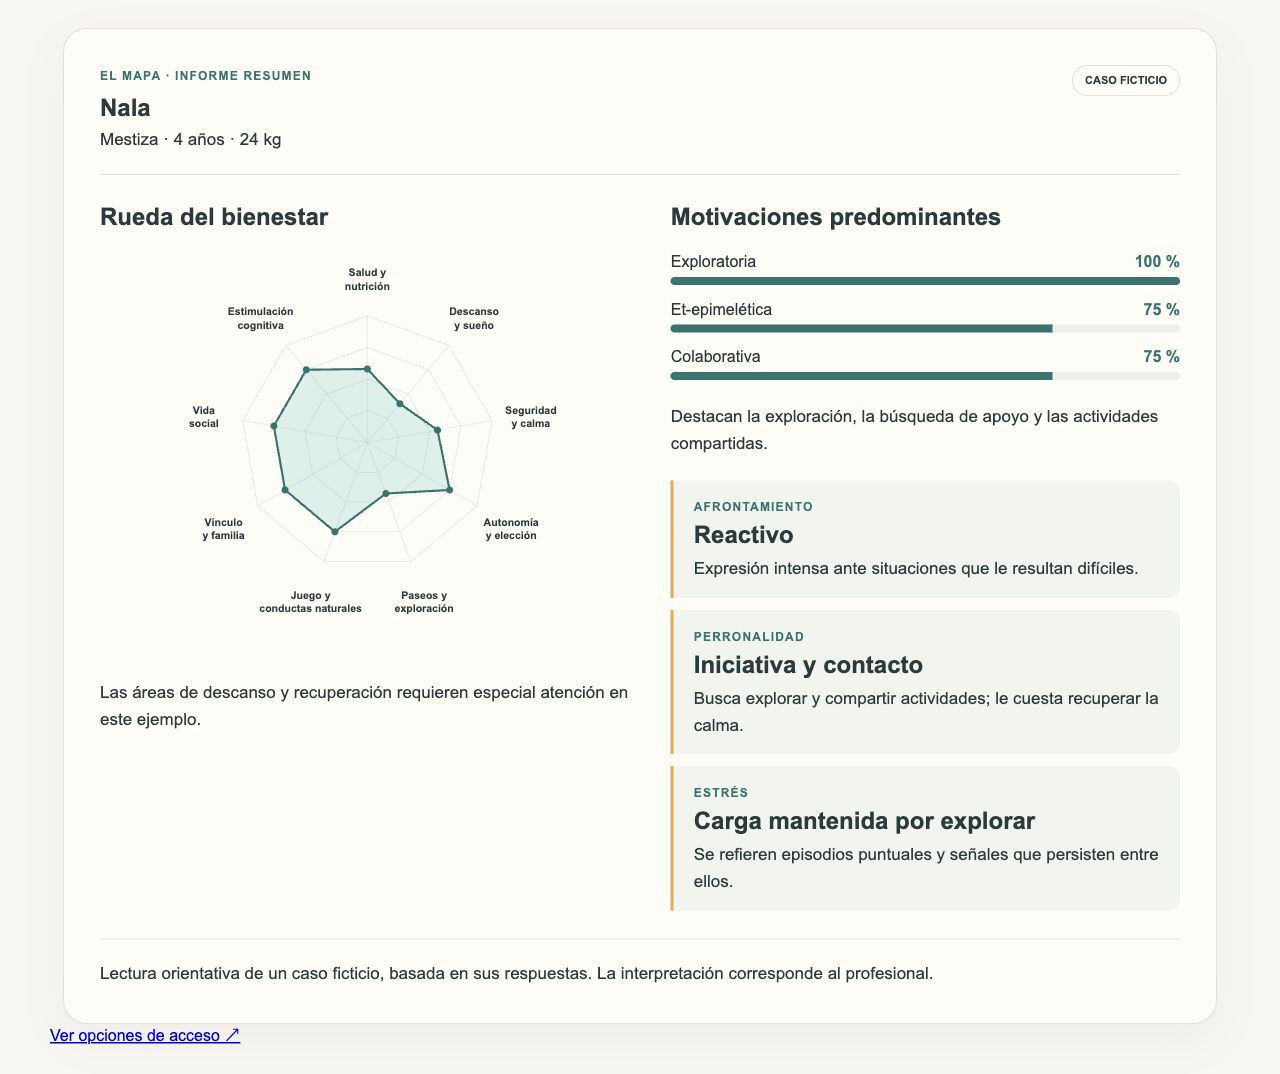The width and height of the screenshot is (1280, 1074).
Task: Click the 'Autonomía y elección' radar label
Action: (511, 529)
